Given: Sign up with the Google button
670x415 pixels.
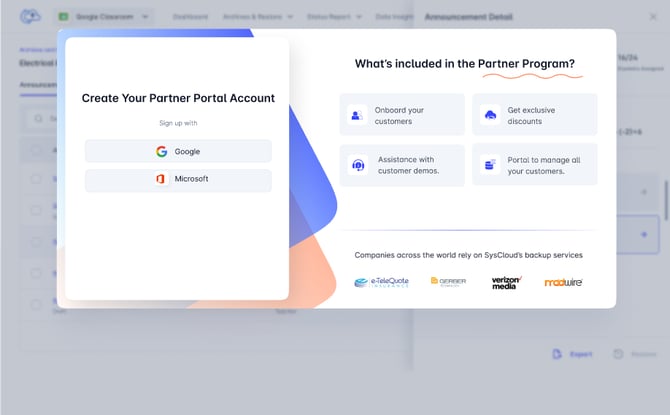Looking at the screenshot, I should point(178,151).
